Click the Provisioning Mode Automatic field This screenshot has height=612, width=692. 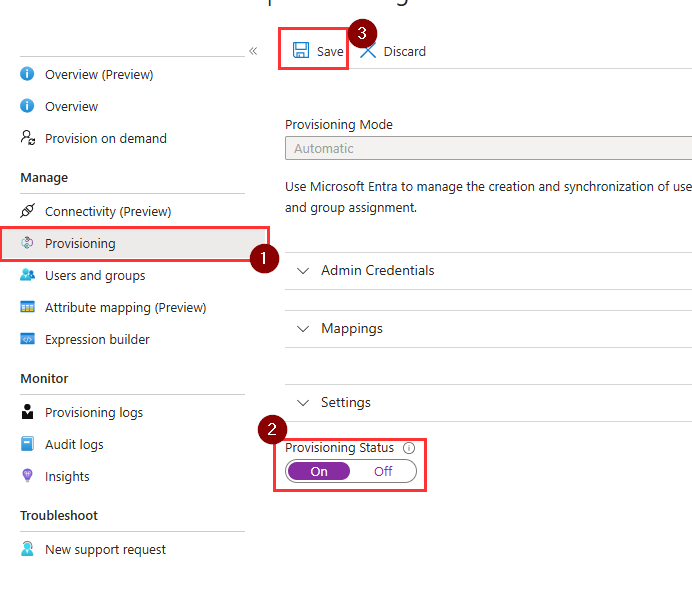(488, 148)
